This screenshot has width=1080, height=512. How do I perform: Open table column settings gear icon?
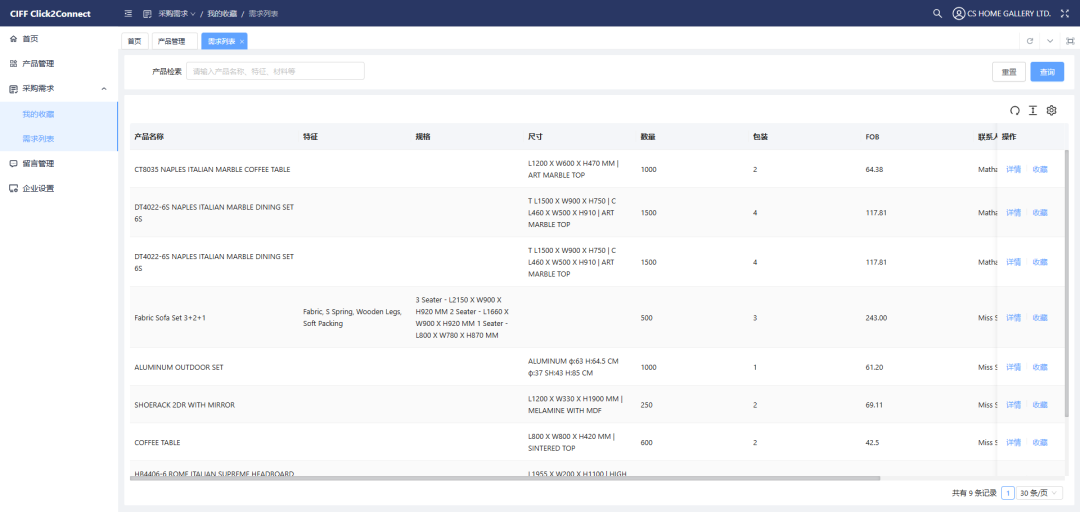(1051, 110)
